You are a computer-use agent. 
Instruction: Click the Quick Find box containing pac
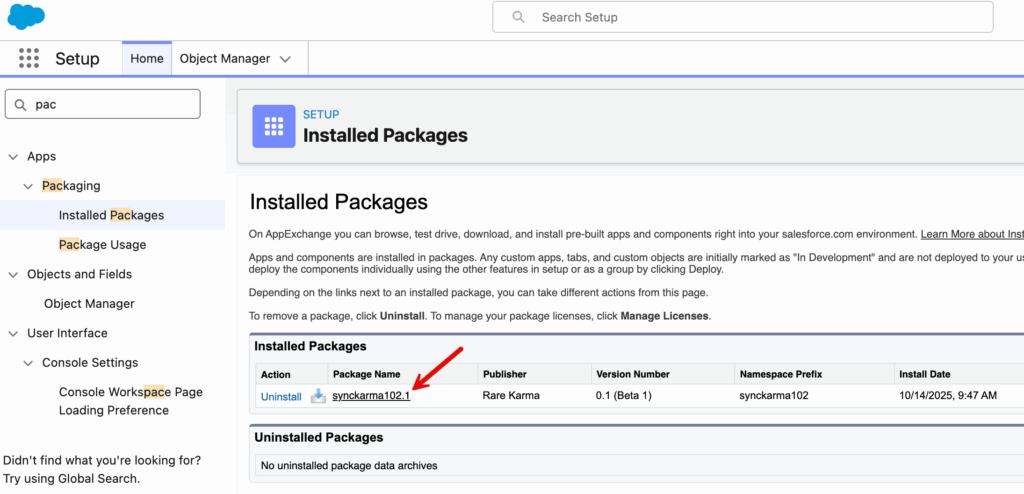[x=103, y=105]
